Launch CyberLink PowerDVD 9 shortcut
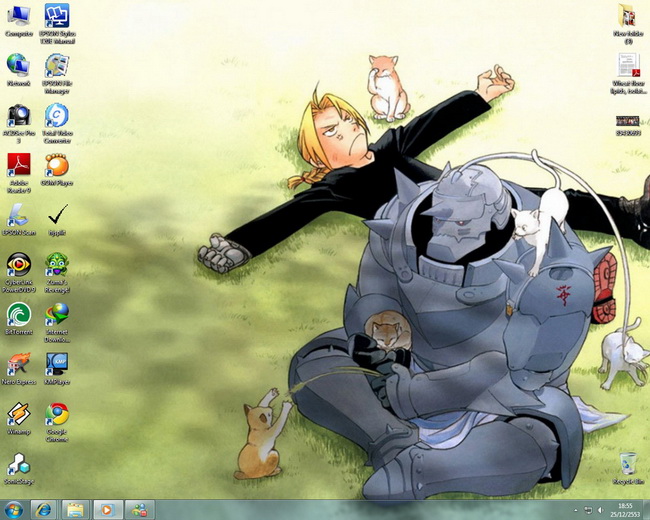 point(19,273)
